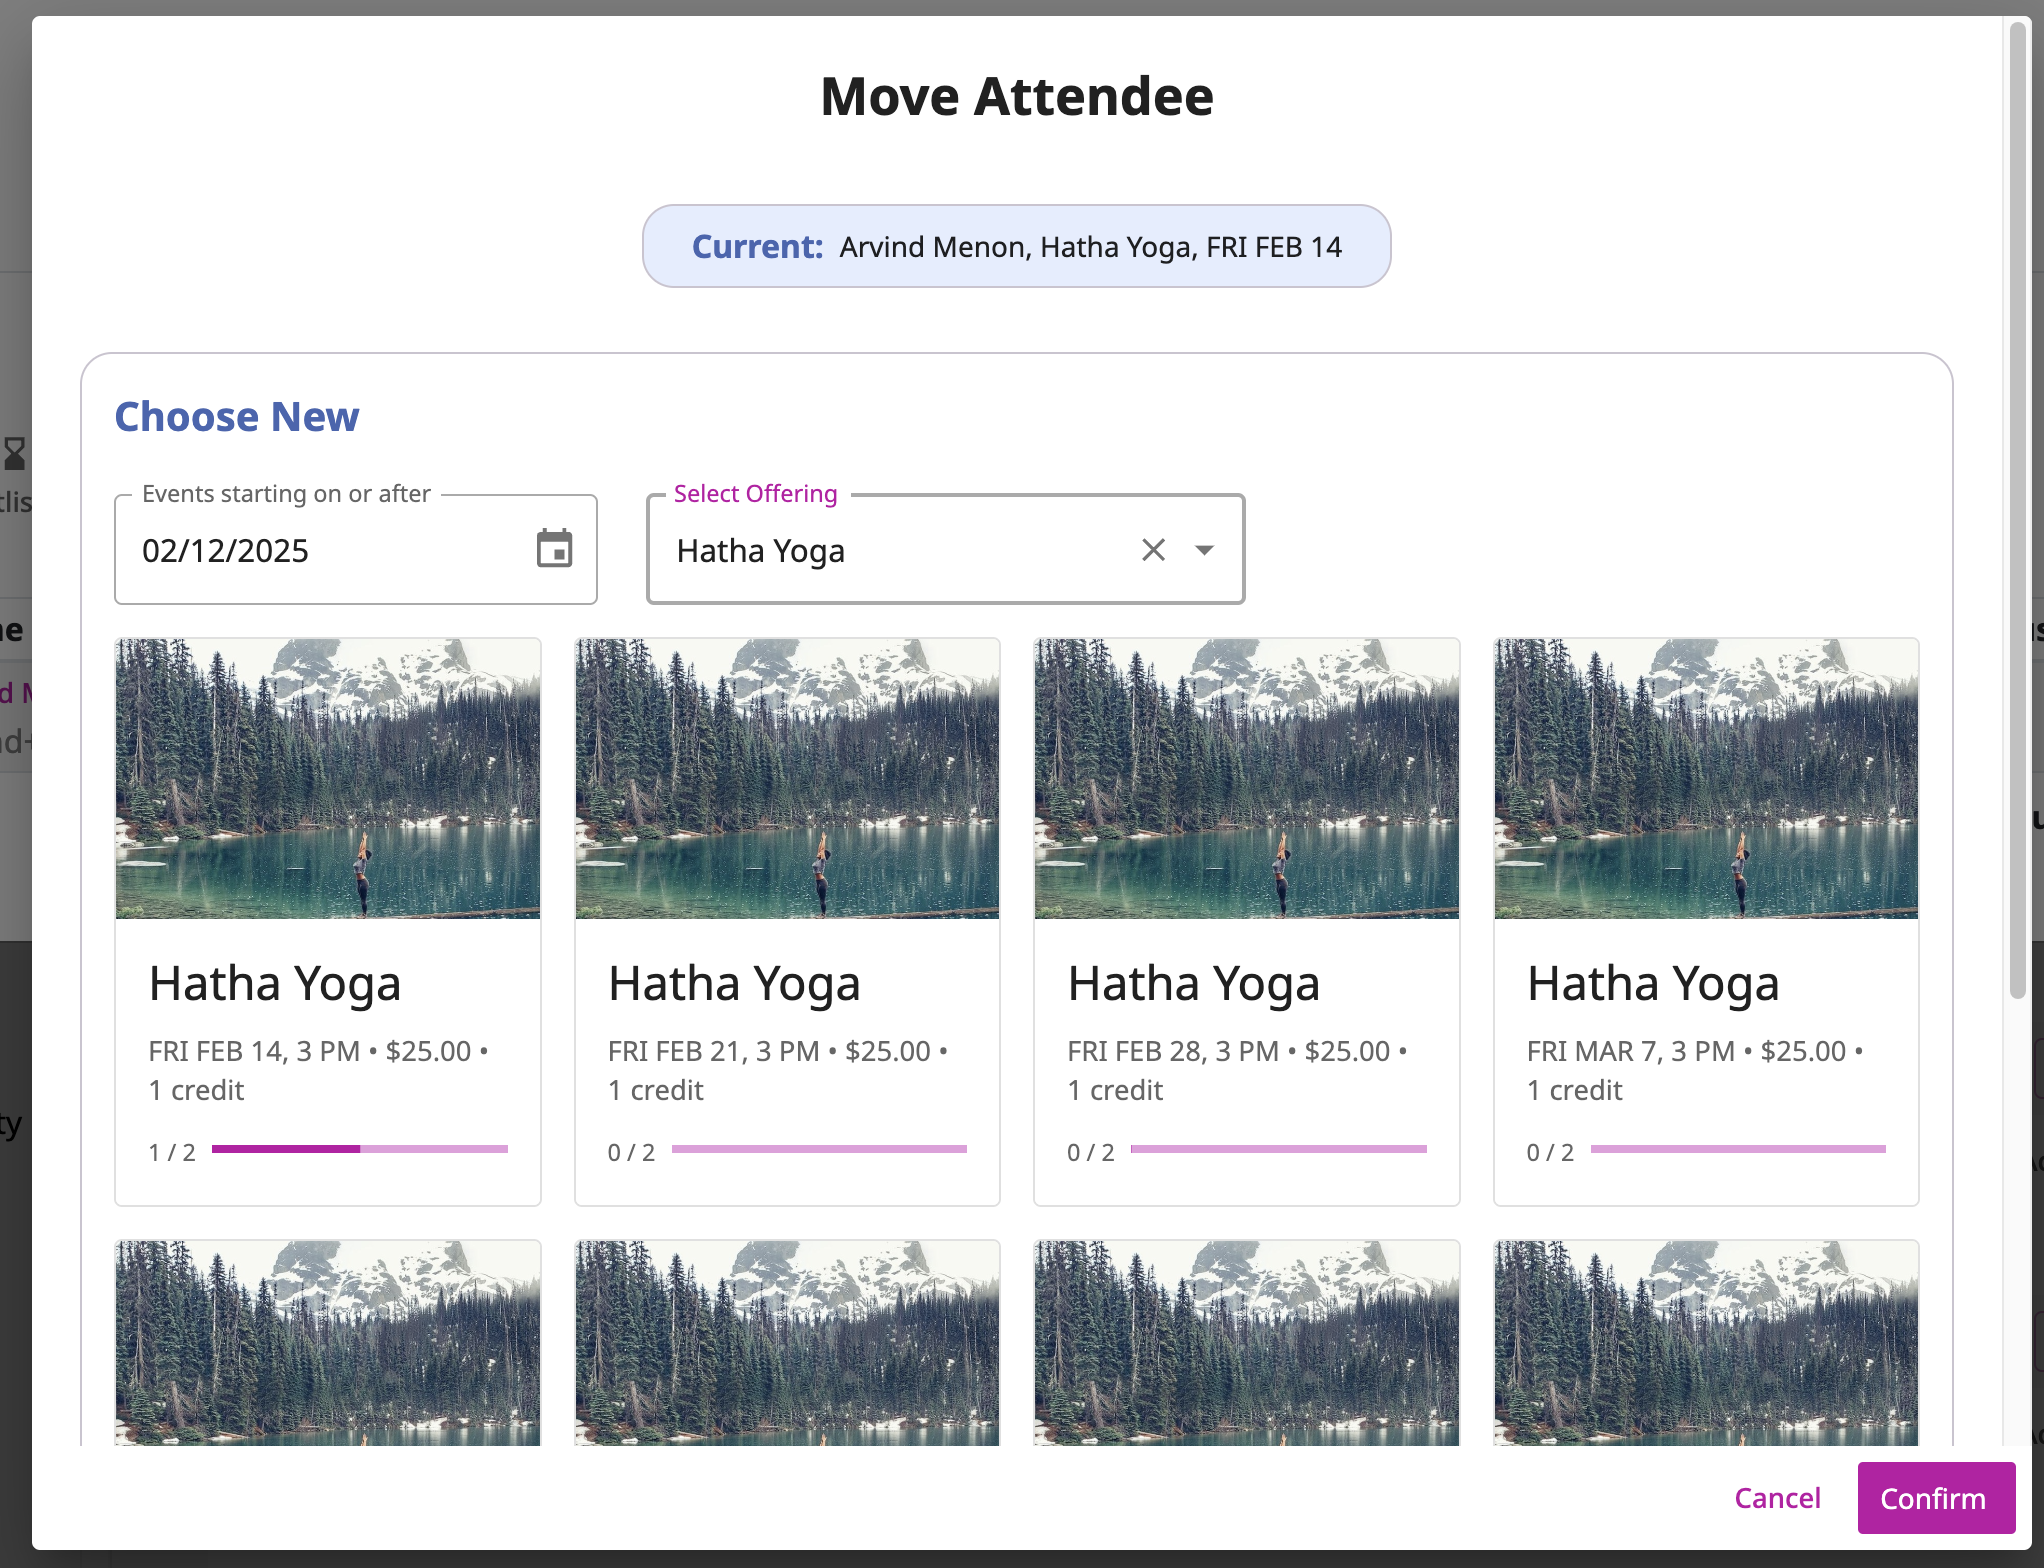2044x1568 pixels.
Task: Click the Hatha Yoga title on FEB 14 card
Action: click(x=275, y=984)
